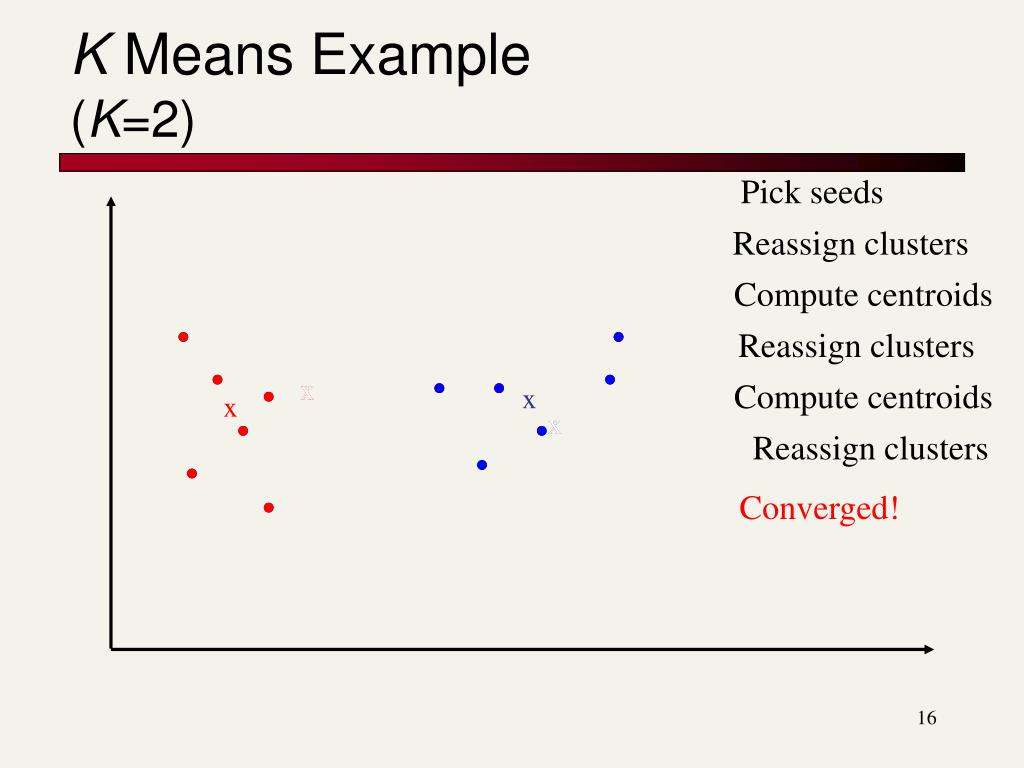Click the arrowhead of the horizontal axis
Viewport: 1024px width, 768px height.
(929, 649)
